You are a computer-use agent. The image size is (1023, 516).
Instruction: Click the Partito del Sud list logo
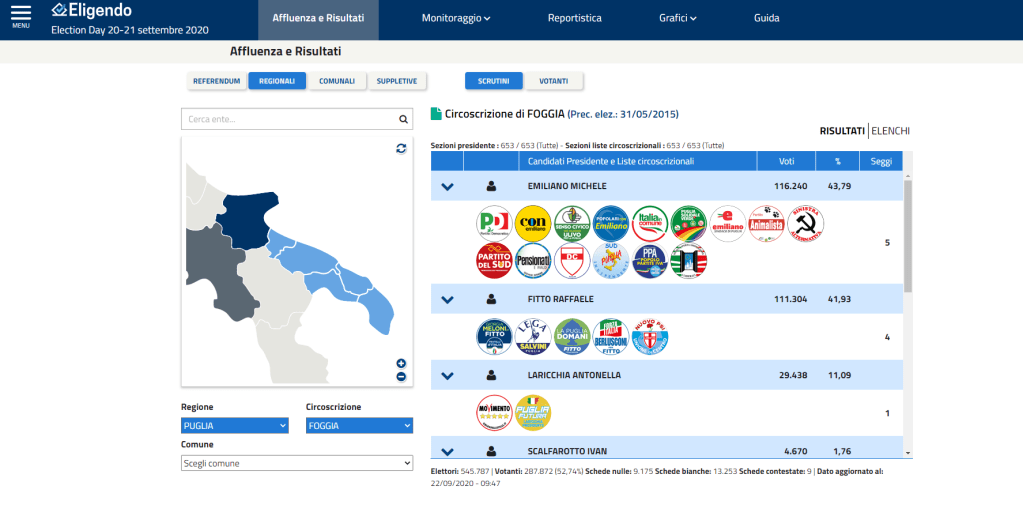494,261
